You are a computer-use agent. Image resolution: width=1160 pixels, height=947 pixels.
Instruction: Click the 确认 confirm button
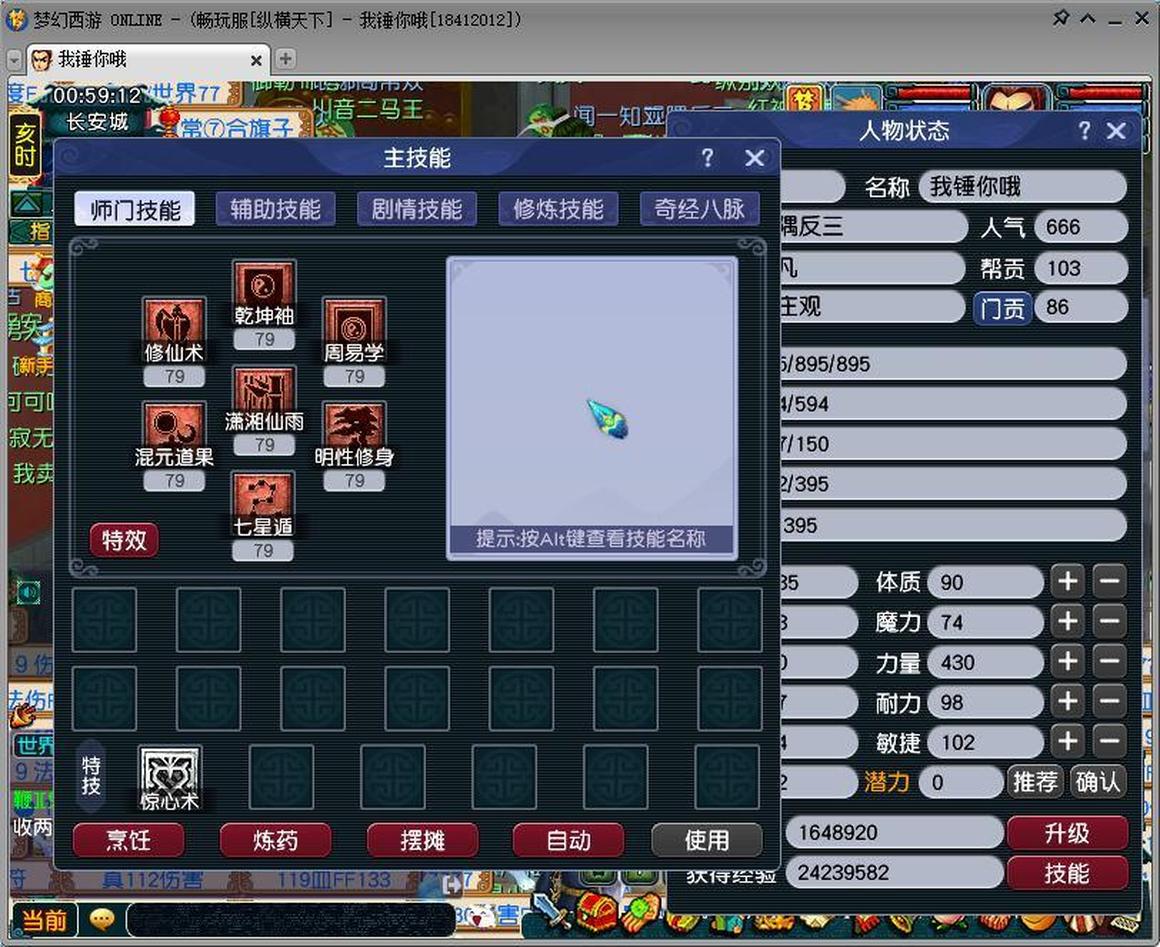pyautogui.click(x=1098, y=782)
